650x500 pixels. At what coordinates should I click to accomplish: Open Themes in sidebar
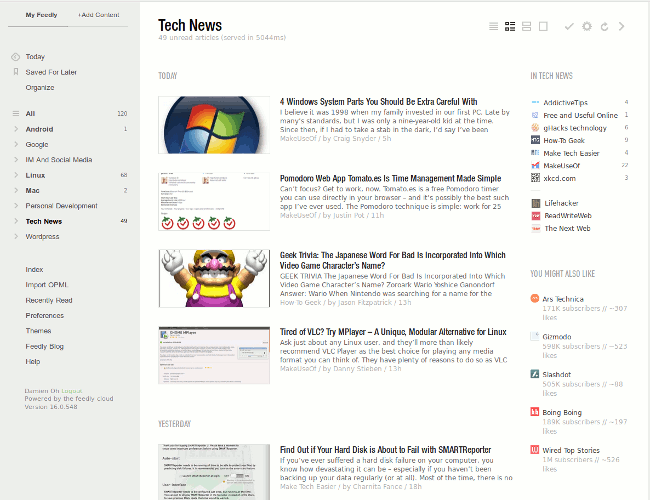[39, 331]
